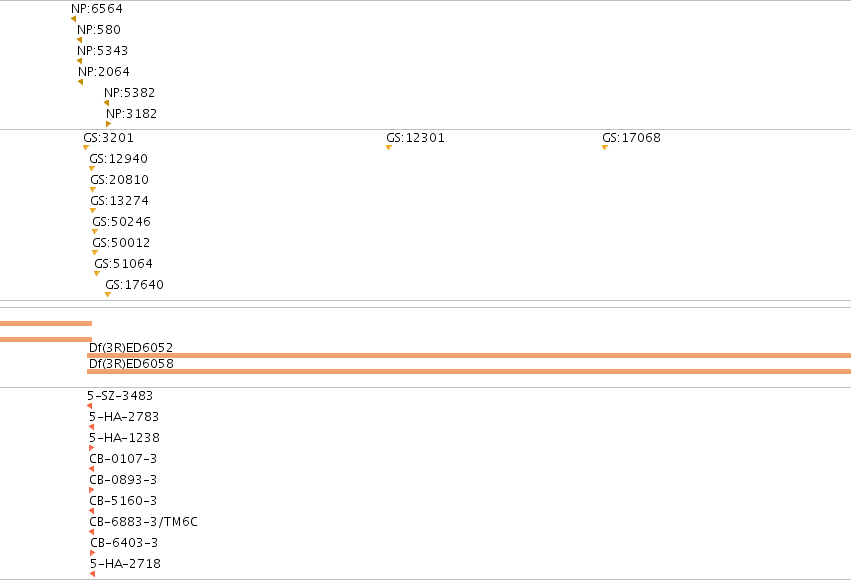
Task: Open the GS:51064 insertion label
Action: pos(124,264)
